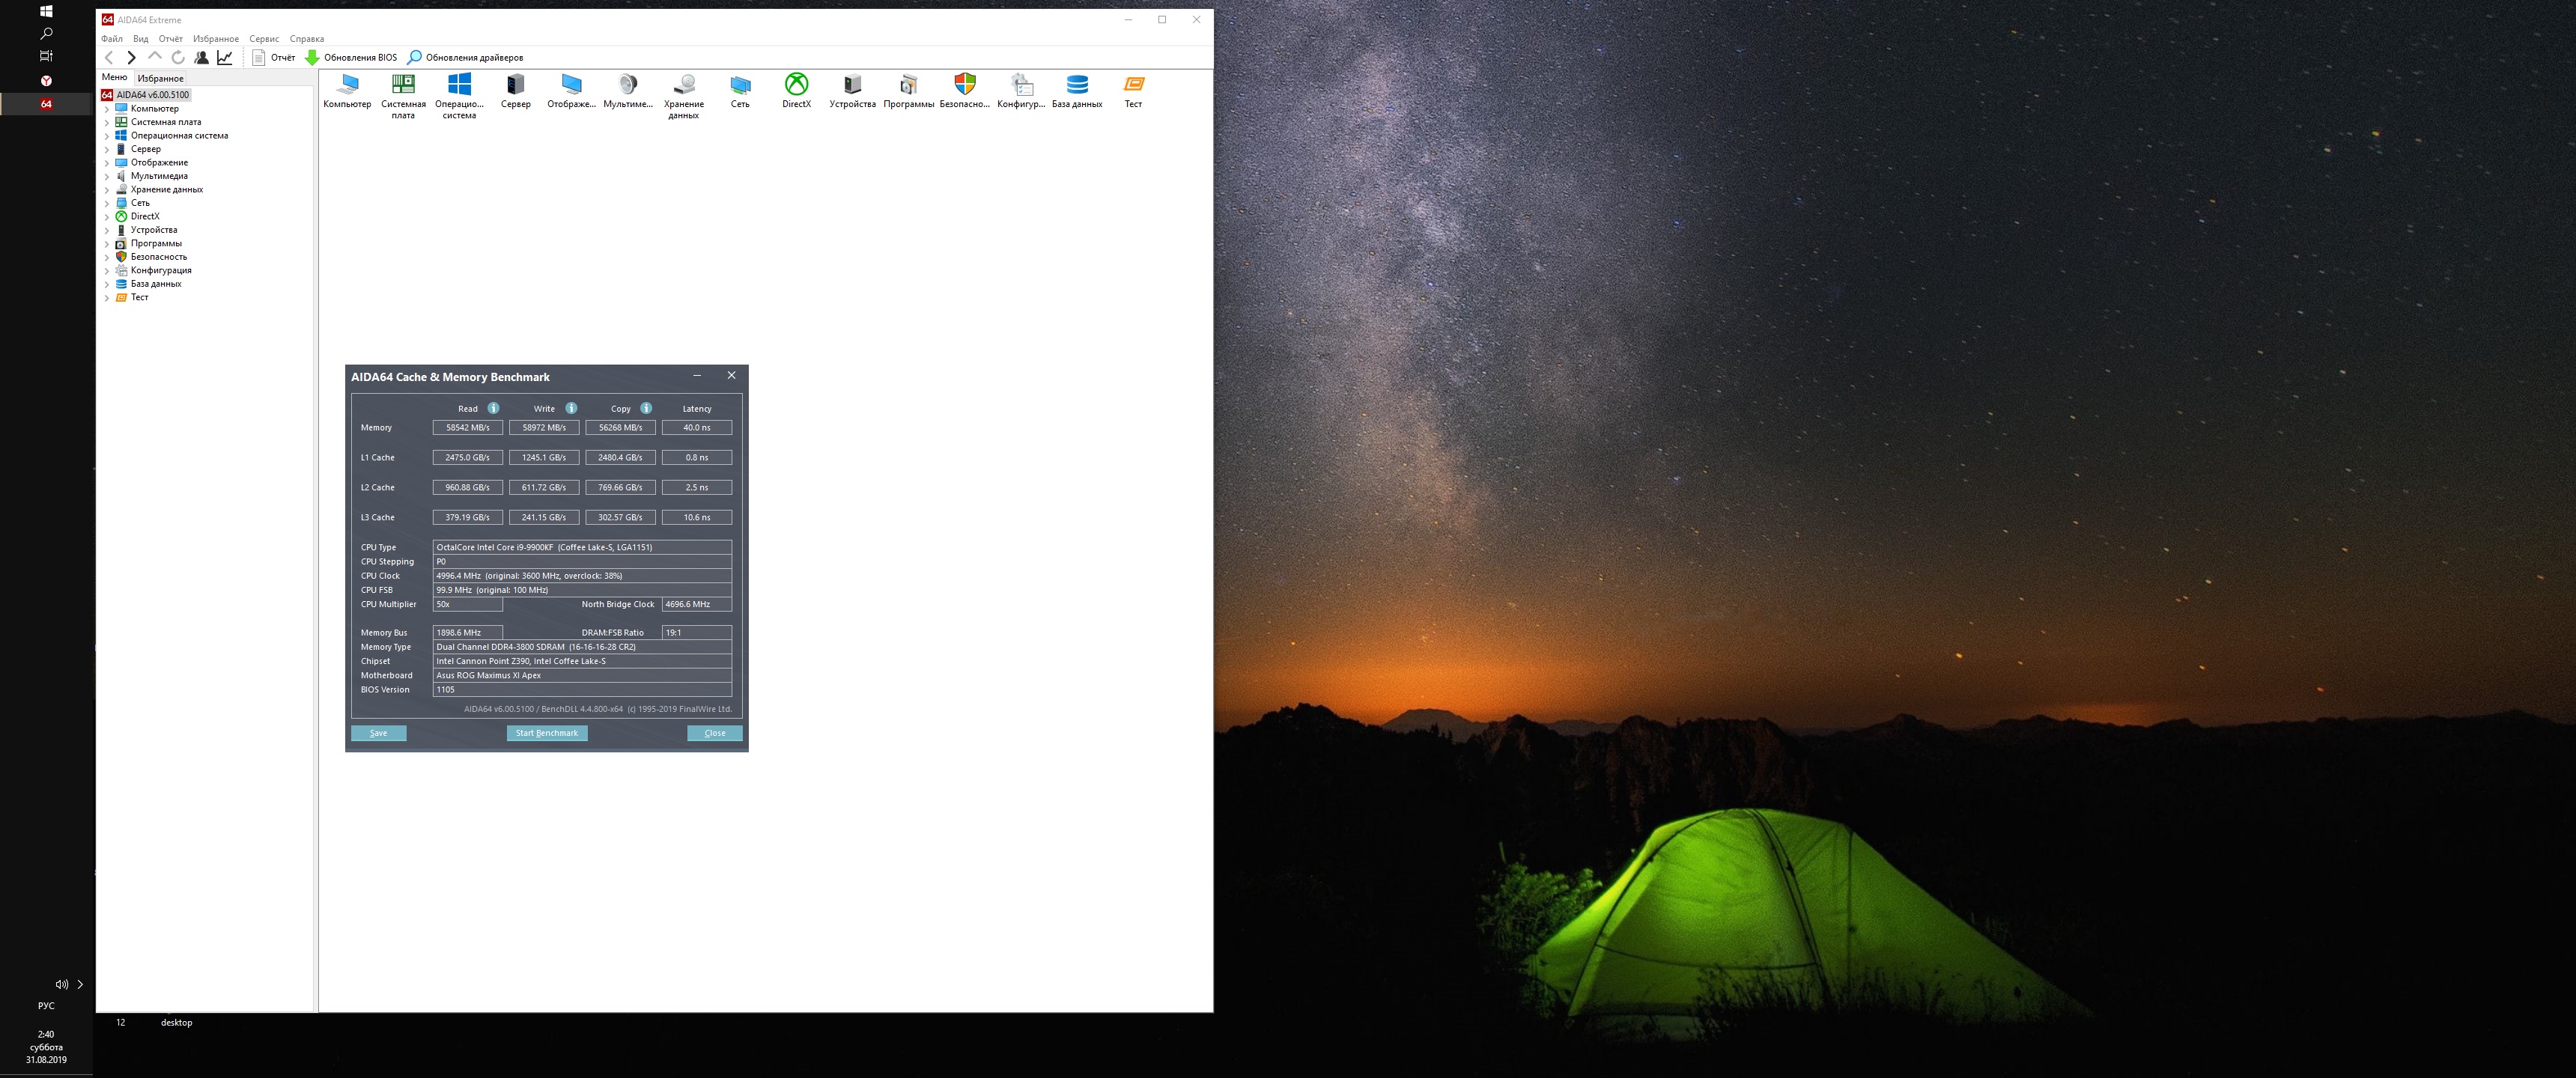The width and height of the screenshot is (2576, 1078).
Task: Click the Start Benchmark button
Action: [x=546, y=733]
